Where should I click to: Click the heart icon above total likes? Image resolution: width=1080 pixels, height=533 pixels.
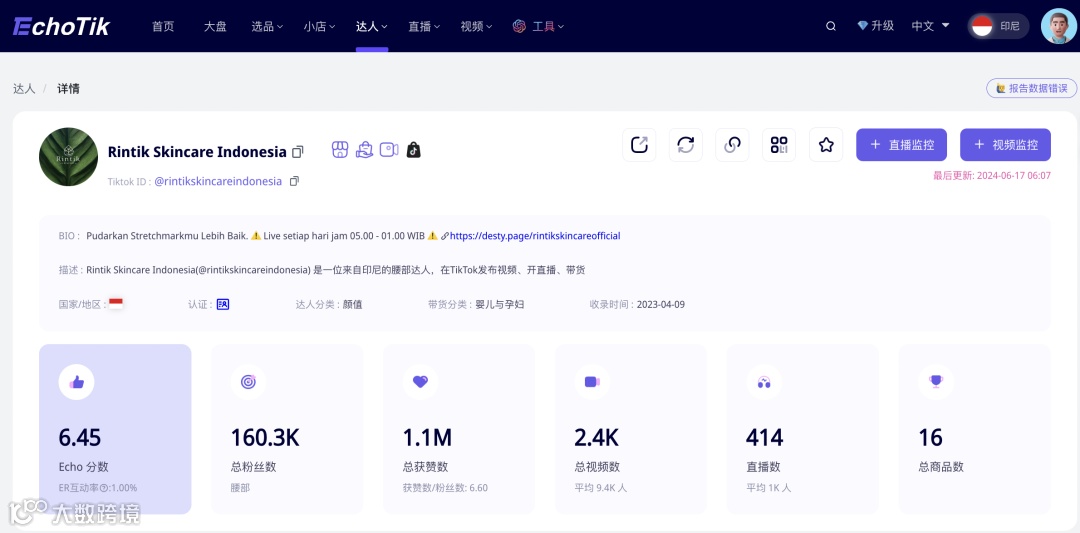(x=420, y=382)
